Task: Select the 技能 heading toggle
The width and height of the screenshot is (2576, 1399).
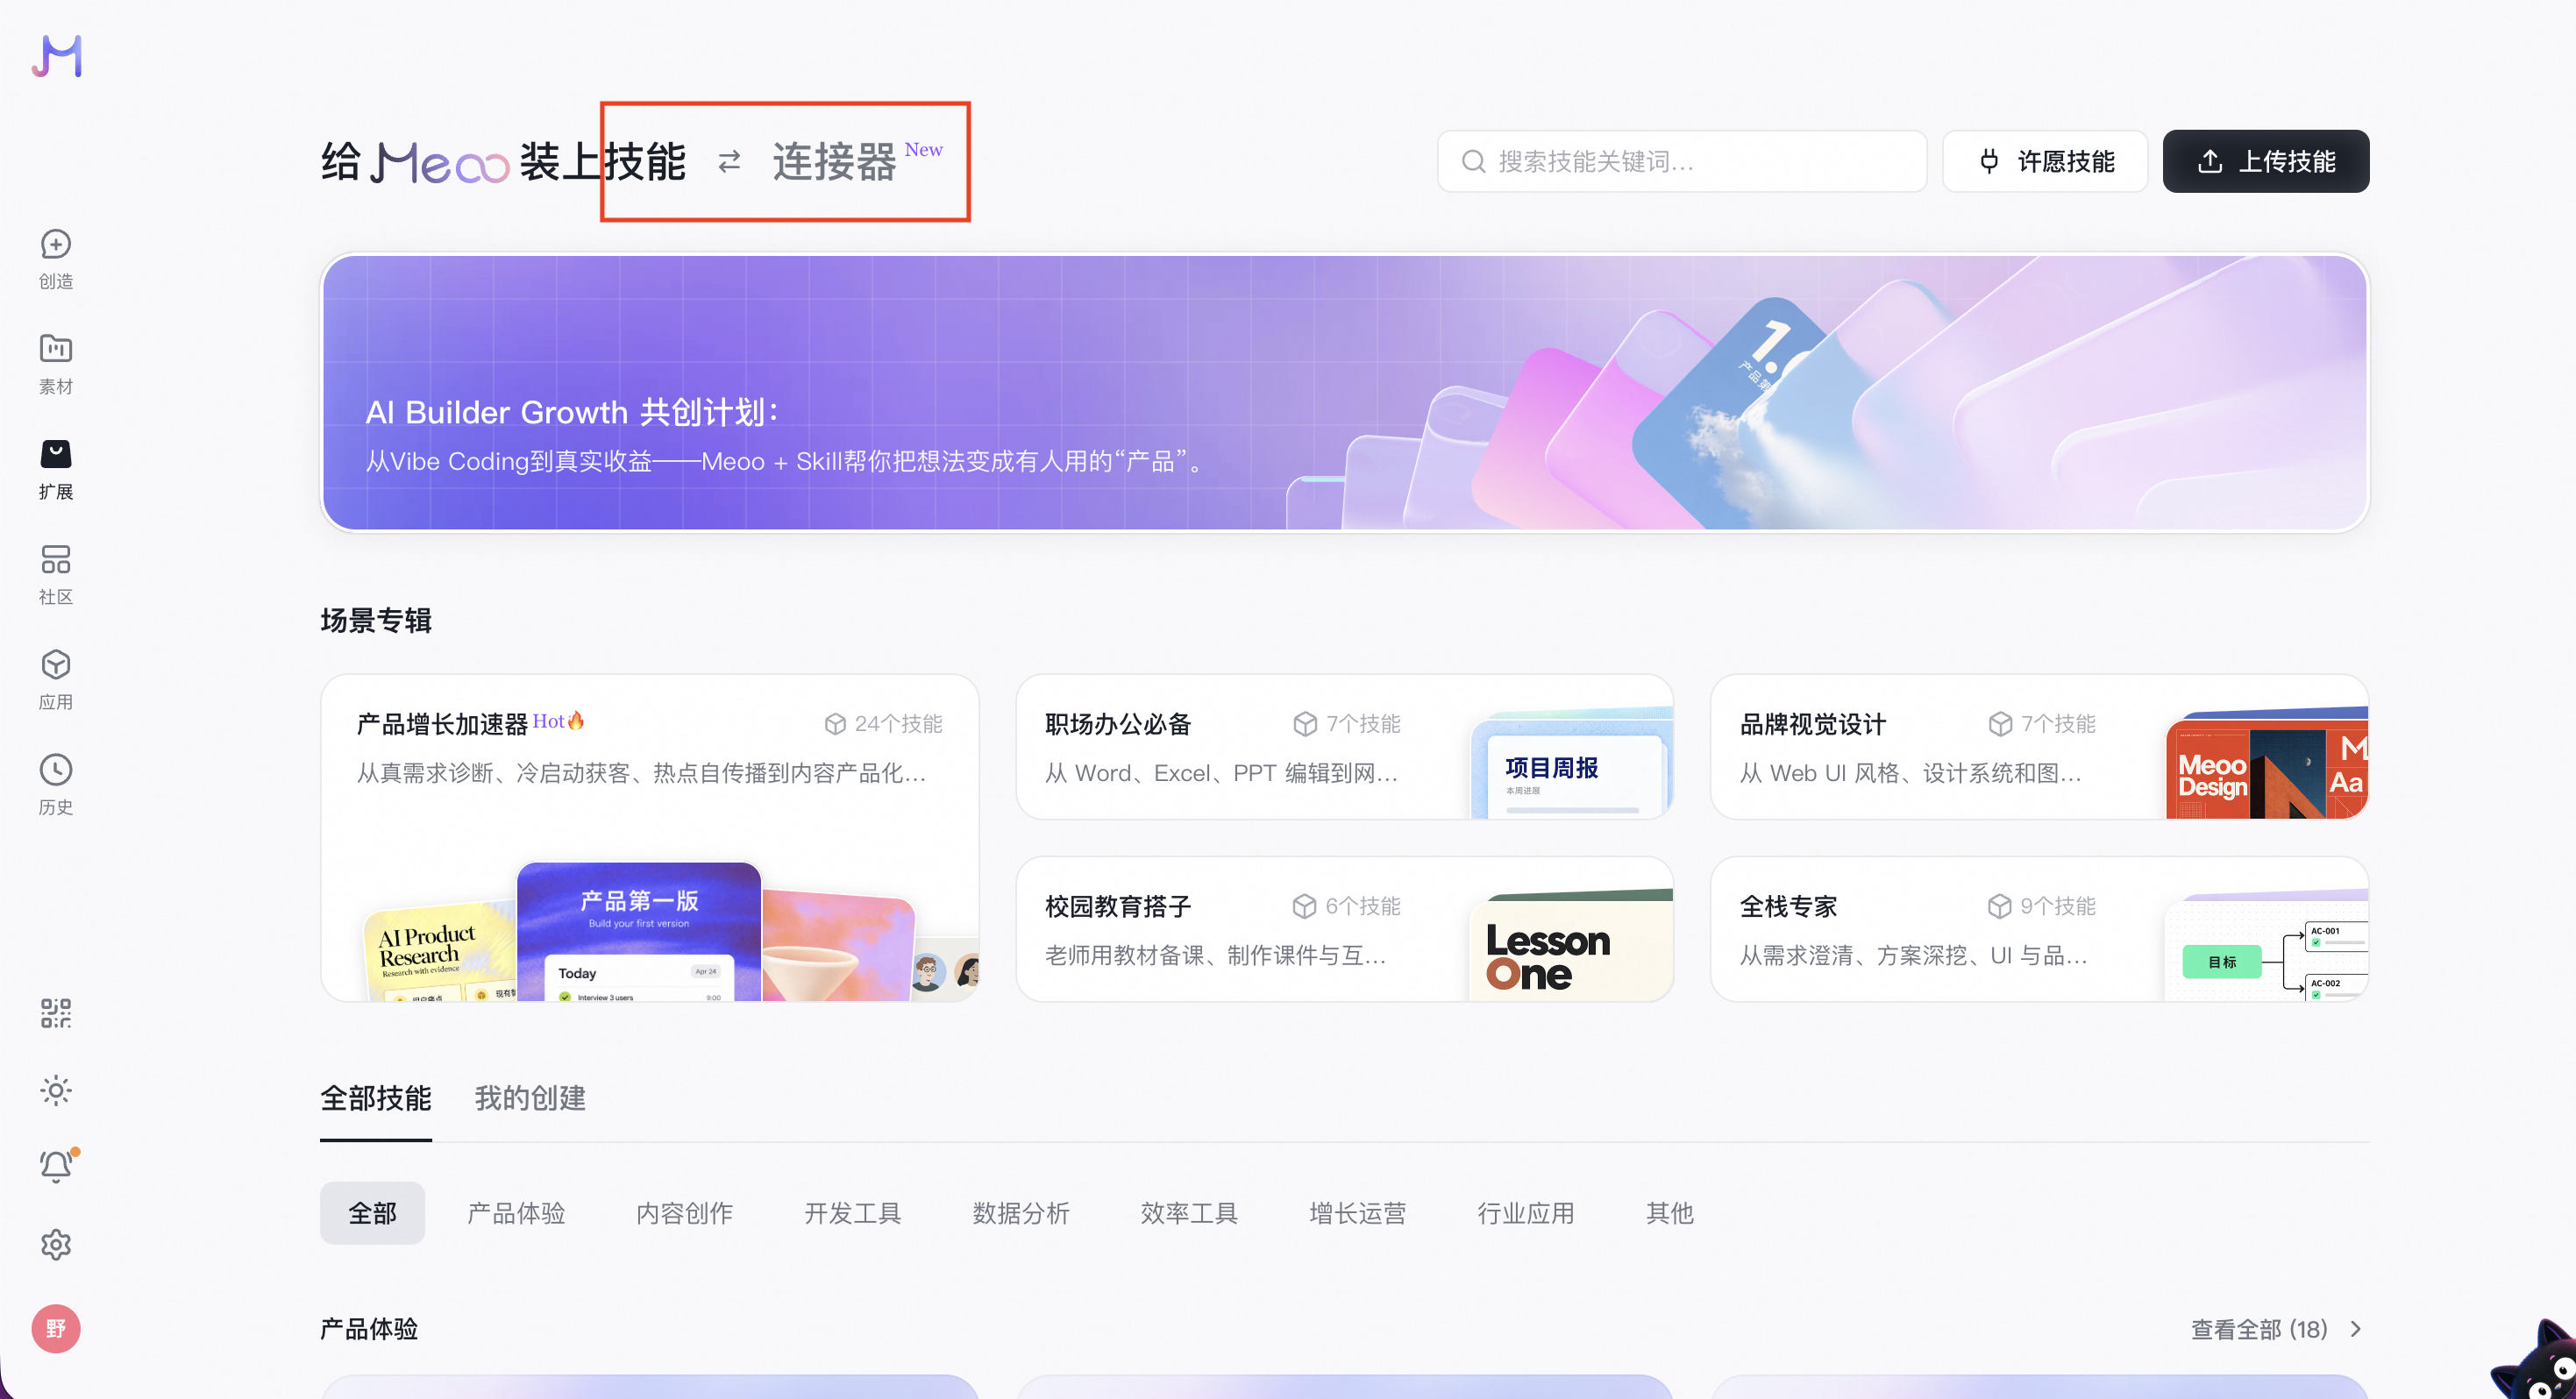Action: click(645, 161)
